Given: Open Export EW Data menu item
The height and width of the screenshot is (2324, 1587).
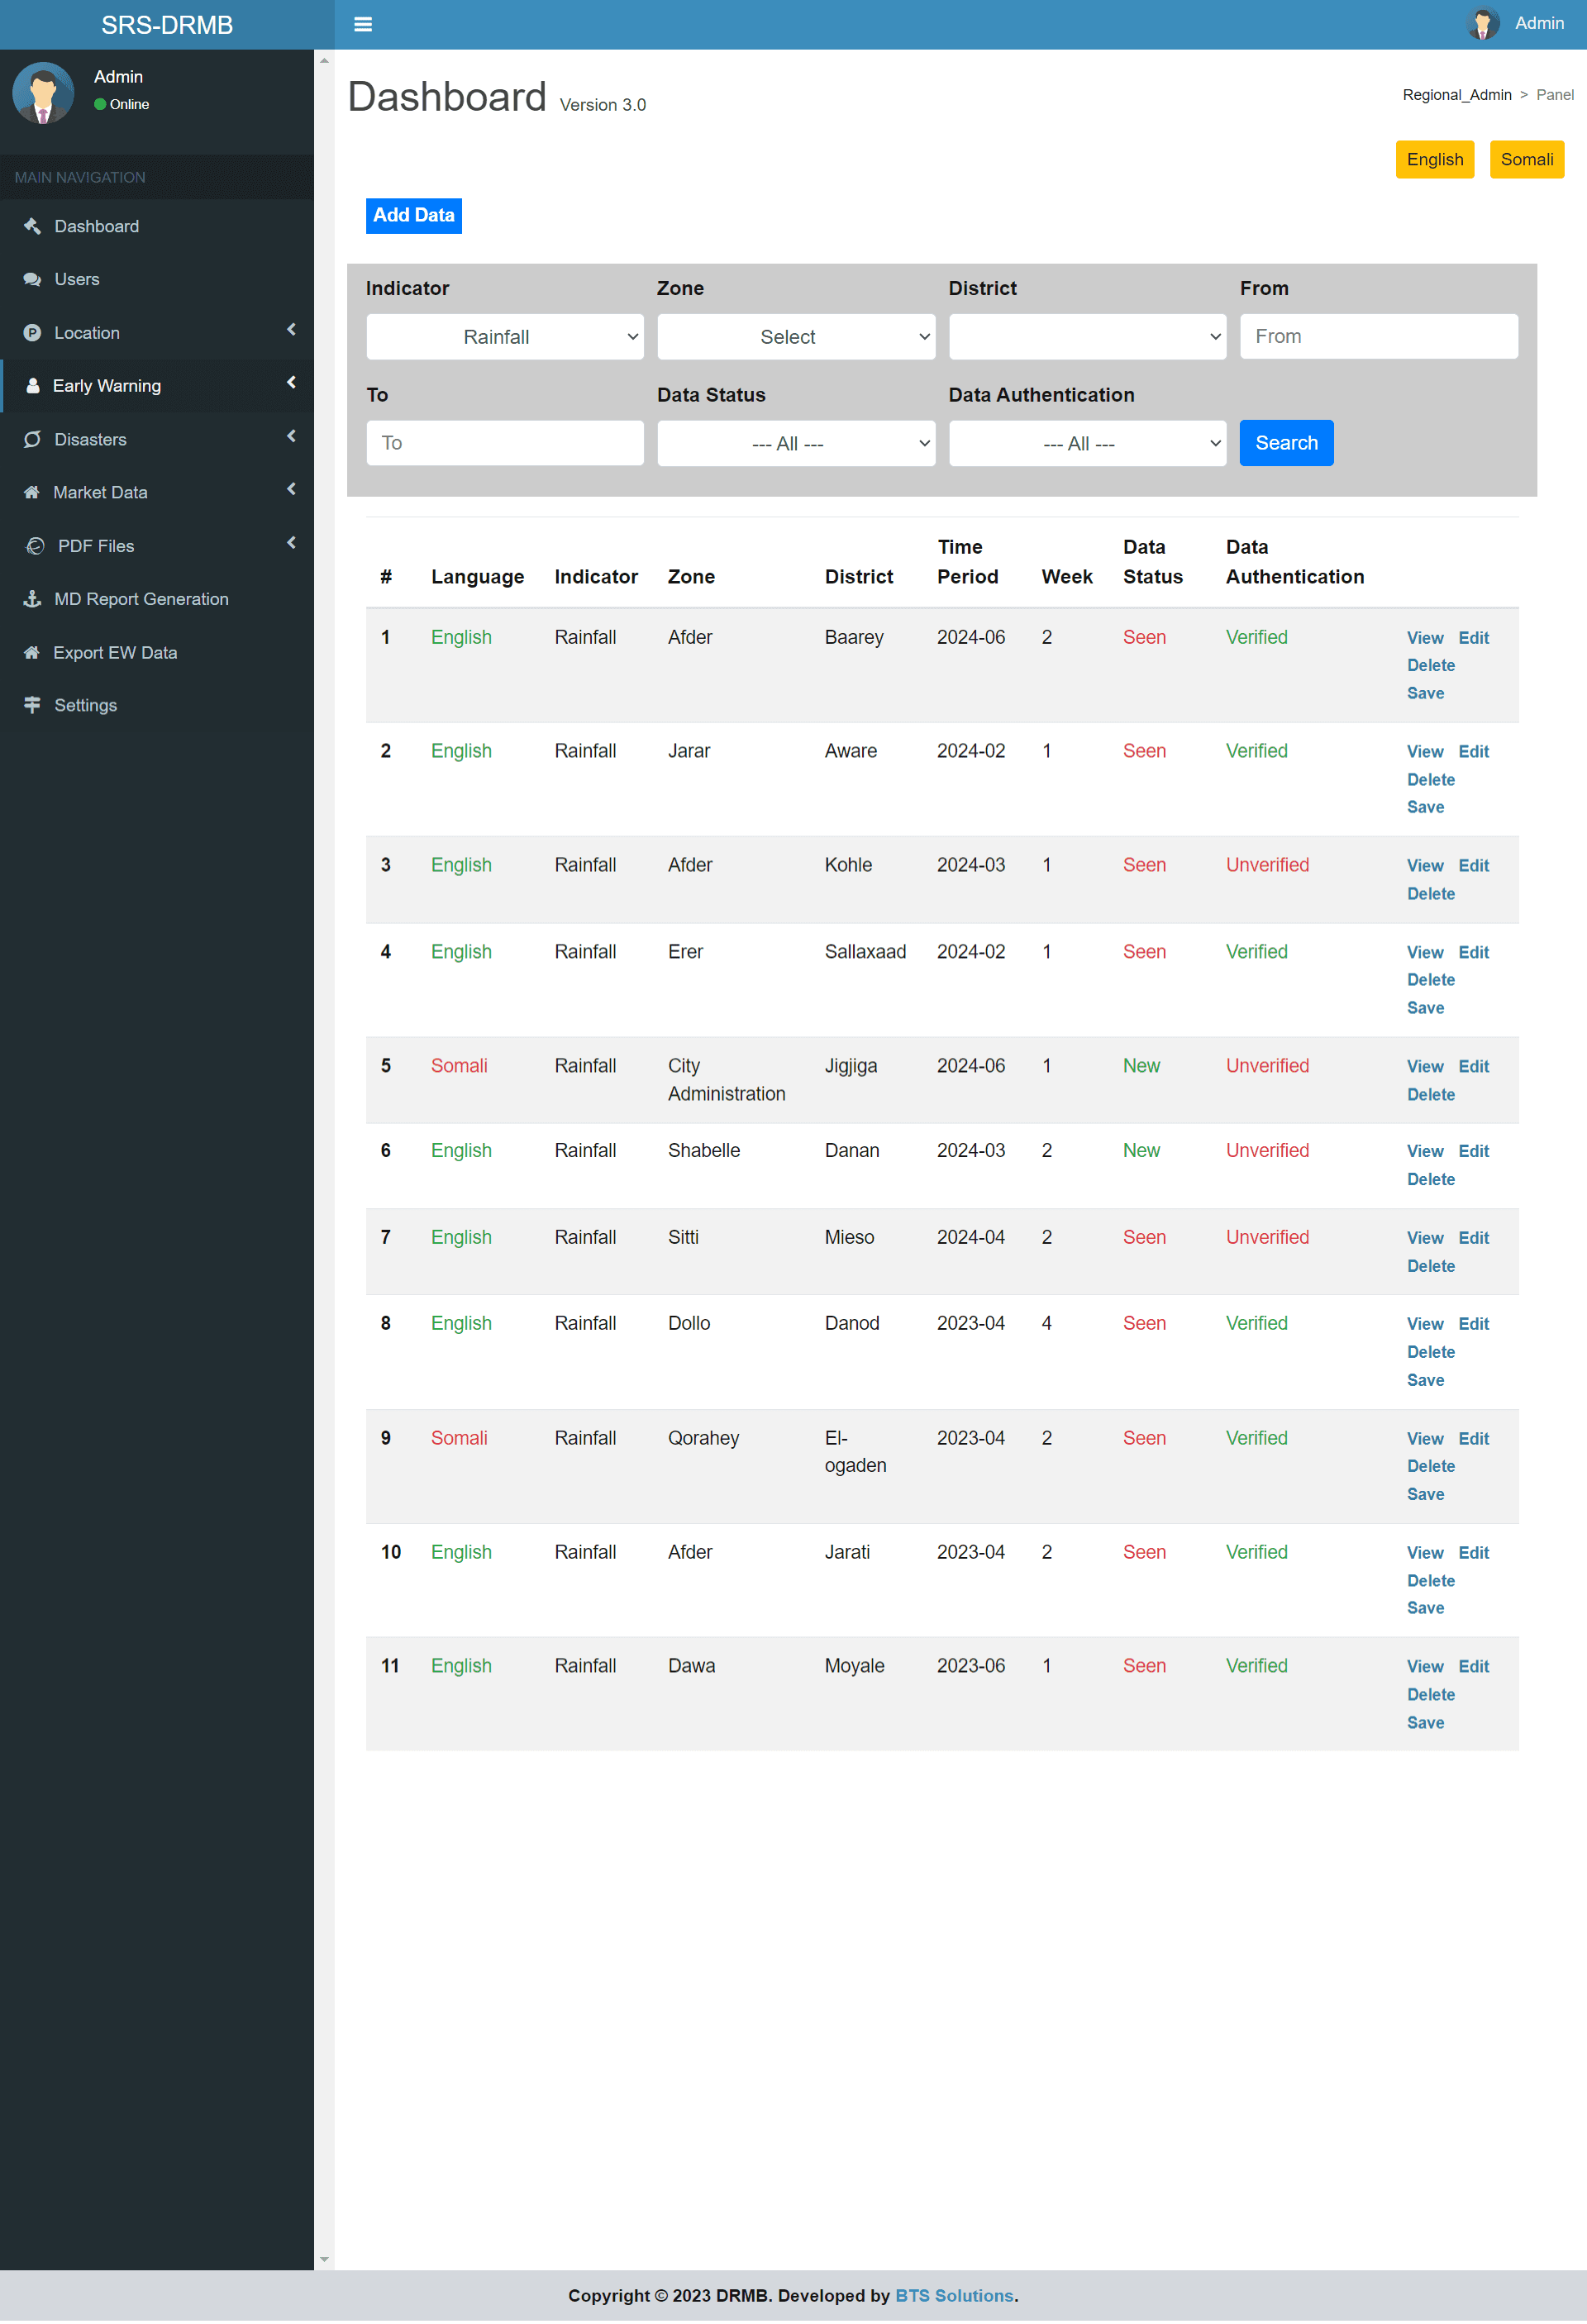Looking at the screenshot, I should (x=114, y=652).
